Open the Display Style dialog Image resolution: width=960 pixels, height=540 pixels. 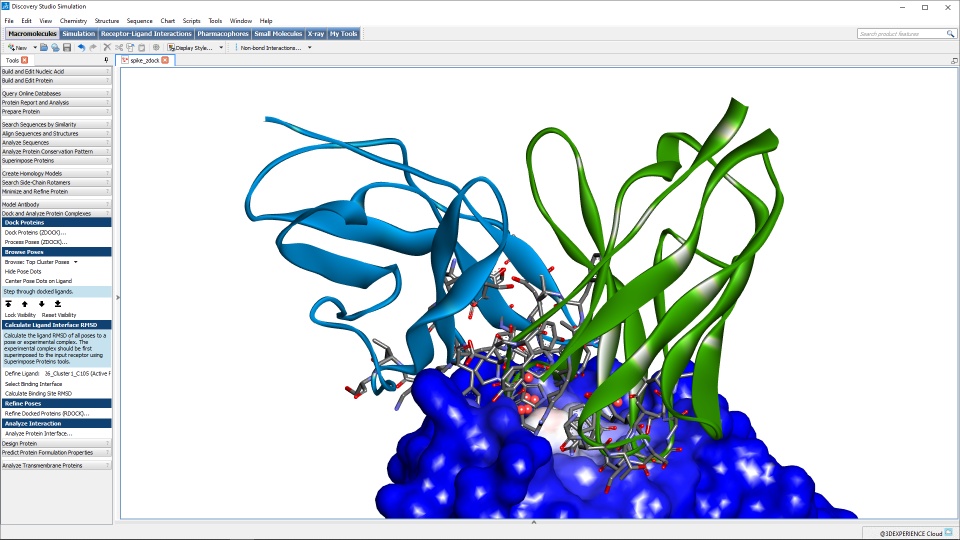(190, 47)
